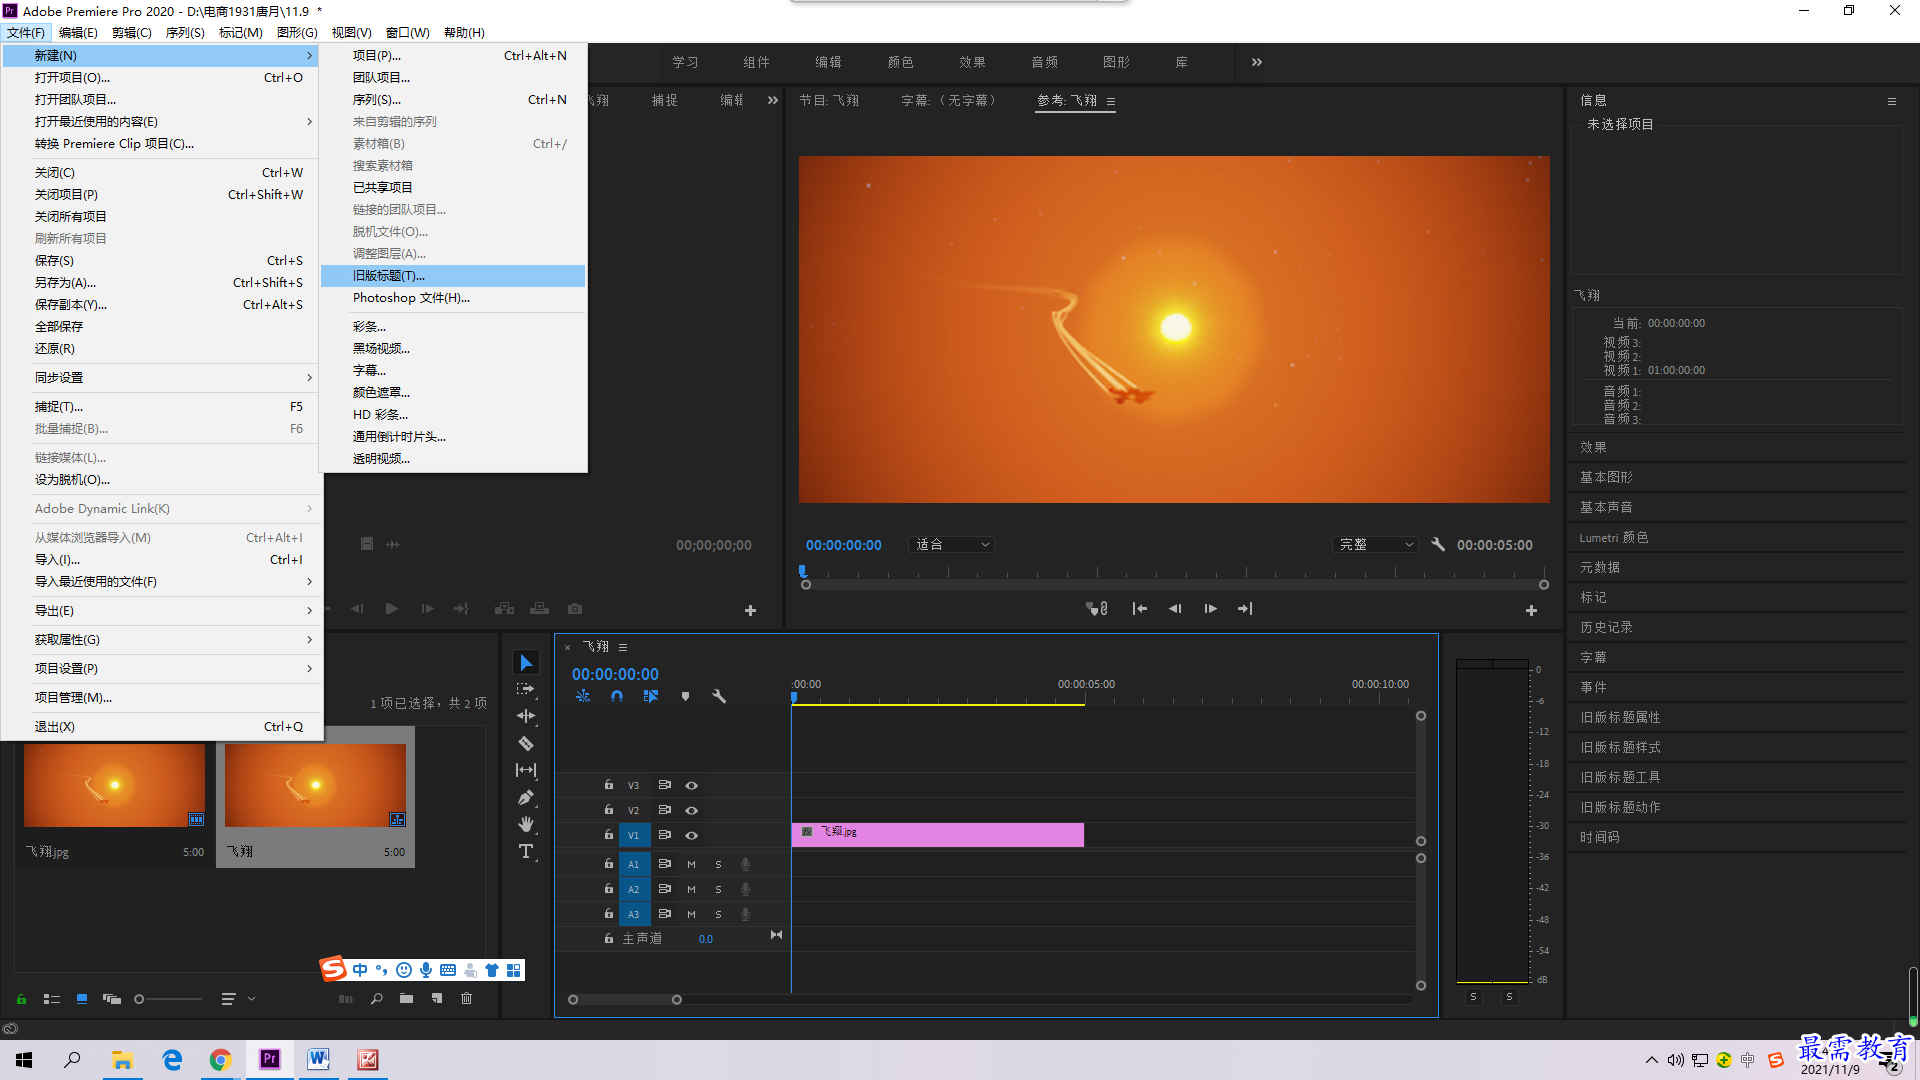The width and height of the screenshot is (1920, 1080).
Task: Open sort icons dropdown in project panel
Action: pos(238,998)
